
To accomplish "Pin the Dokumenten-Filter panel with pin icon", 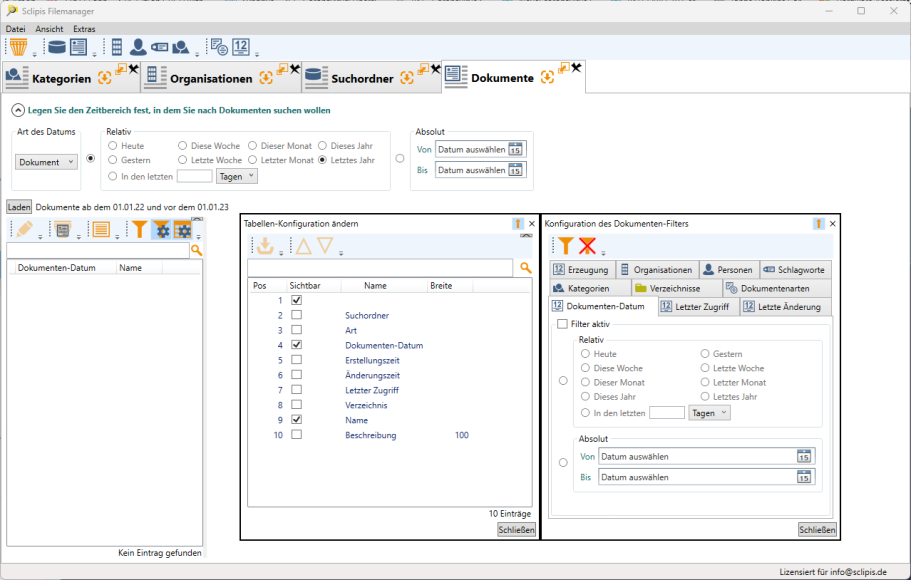I will [819, 224].
